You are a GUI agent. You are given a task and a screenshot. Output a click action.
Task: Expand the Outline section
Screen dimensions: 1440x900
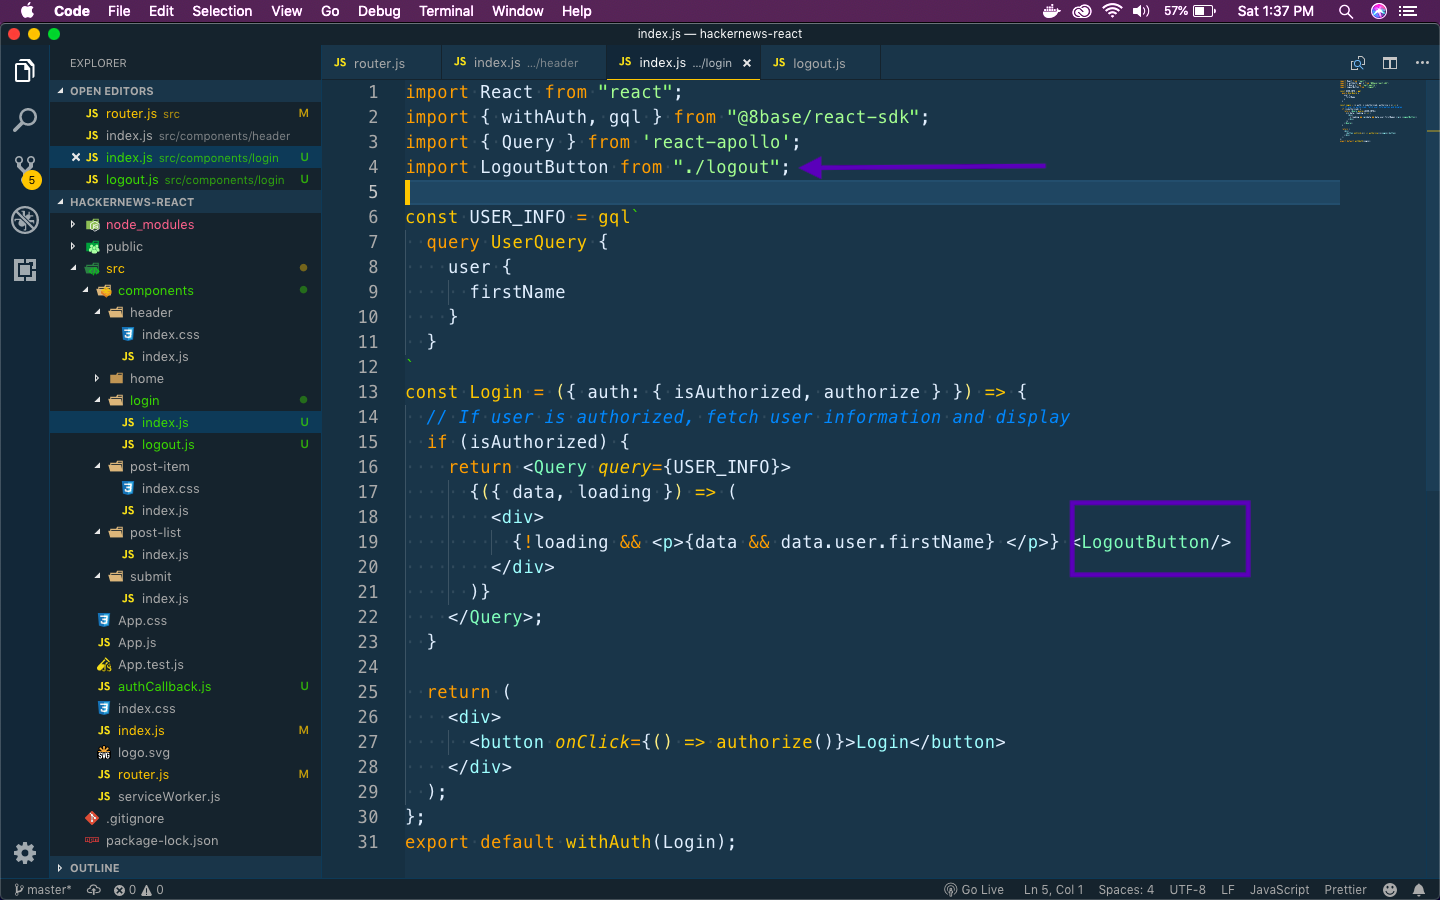coord(185,868)
